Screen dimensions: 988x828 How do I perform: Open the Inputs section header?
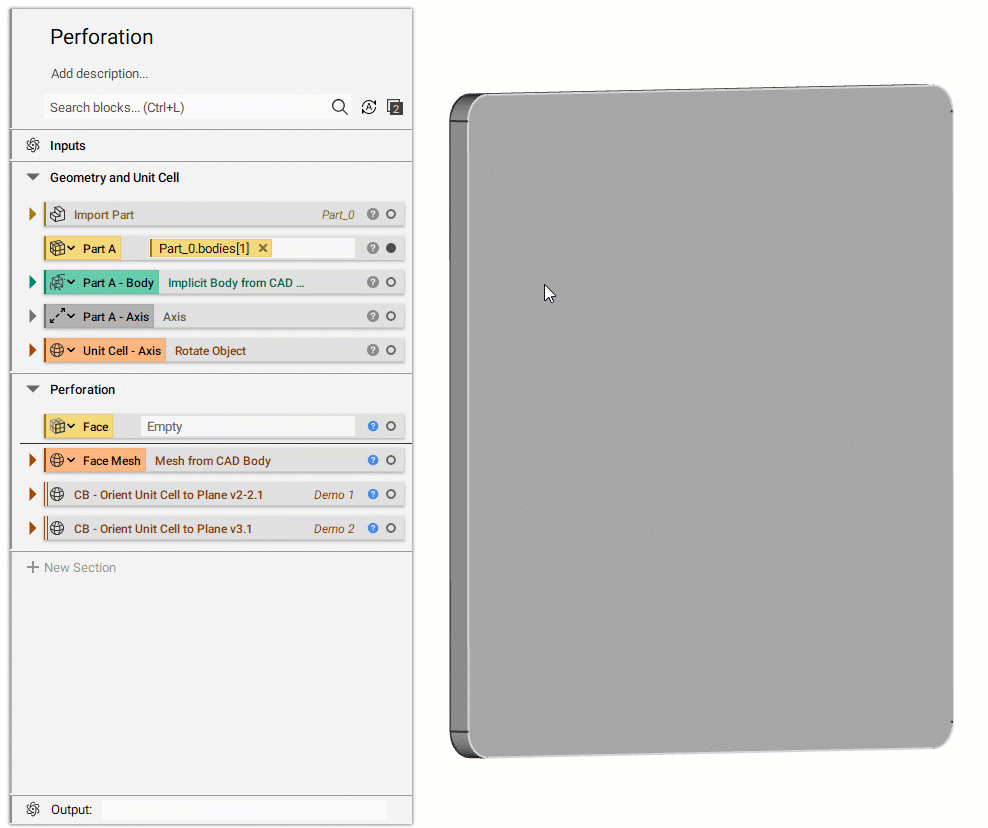212,146
